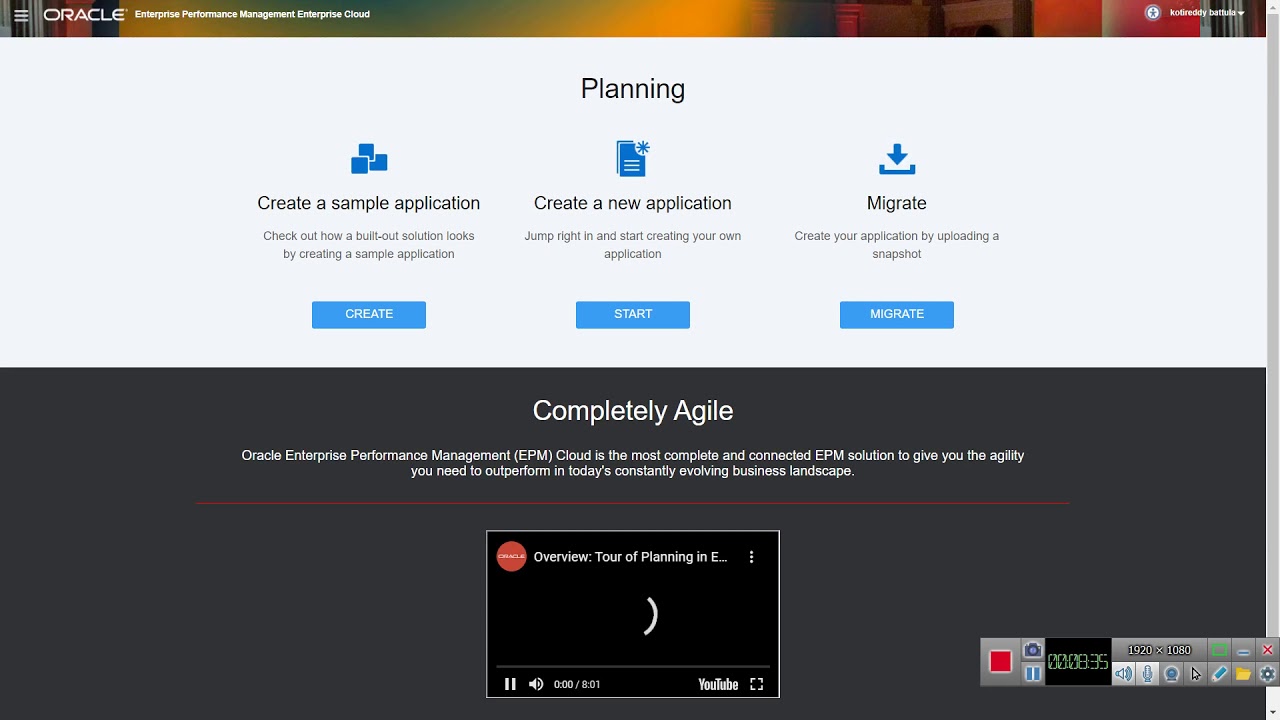Click the MIGRATE button
This screenshot has width=1280, height=720.
tap(897, 314)
